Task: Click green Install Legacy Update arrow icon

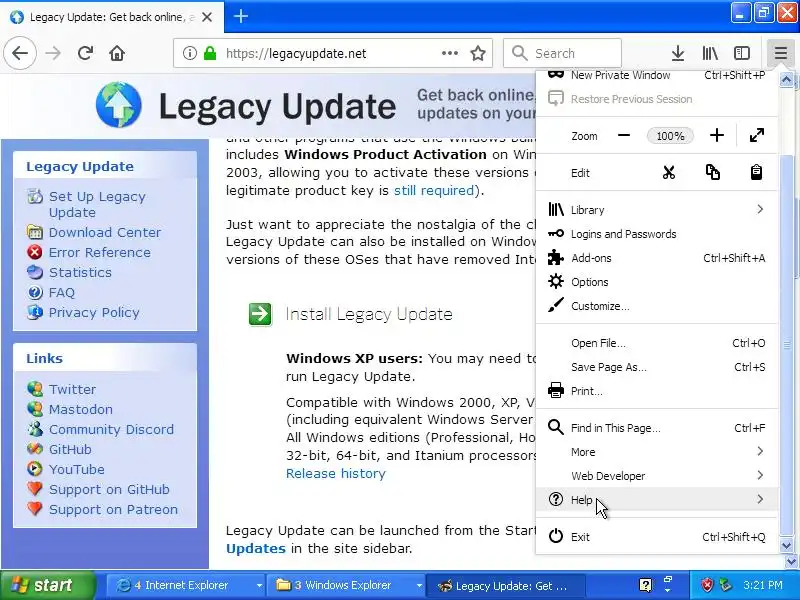Action: tap(260, 314)
